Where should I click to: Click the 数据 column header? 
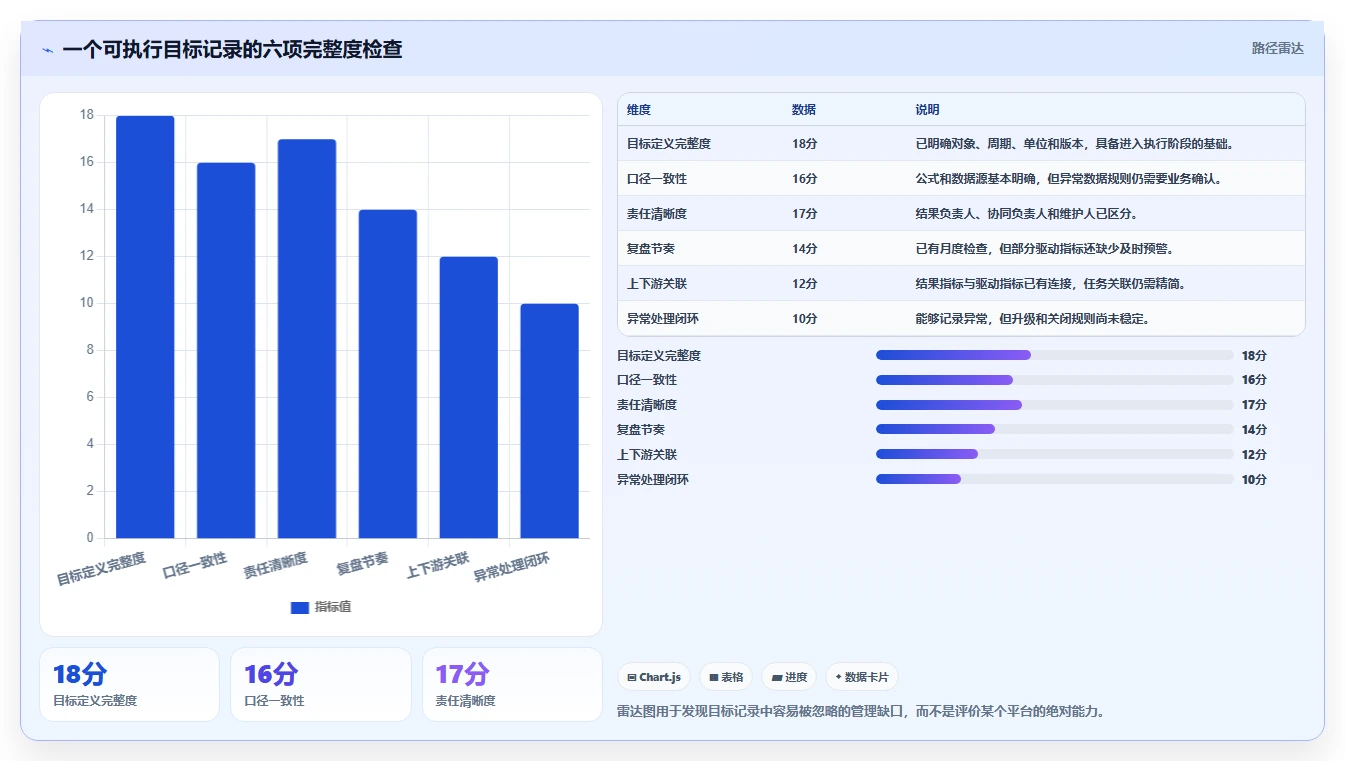click(803, 110)
